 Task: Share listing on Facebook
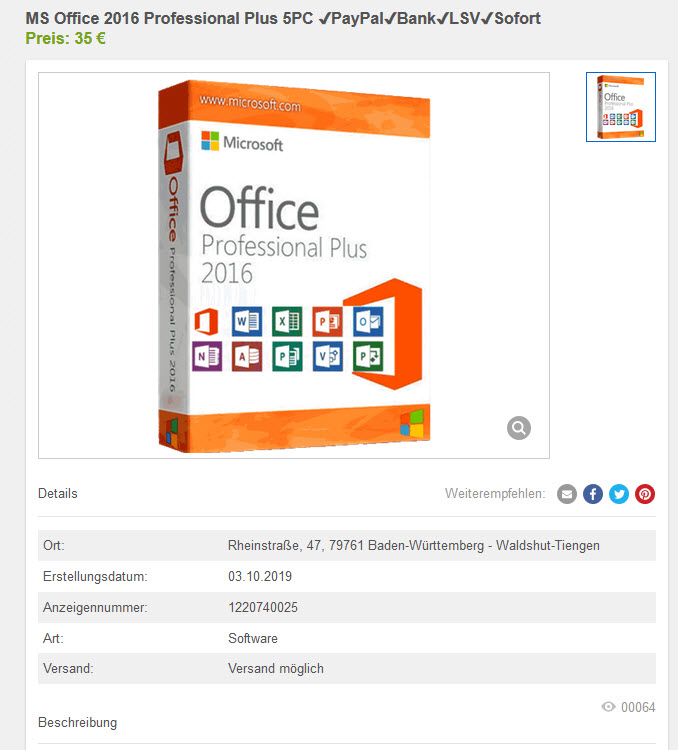pyautogui.click(x=593, y=494)
